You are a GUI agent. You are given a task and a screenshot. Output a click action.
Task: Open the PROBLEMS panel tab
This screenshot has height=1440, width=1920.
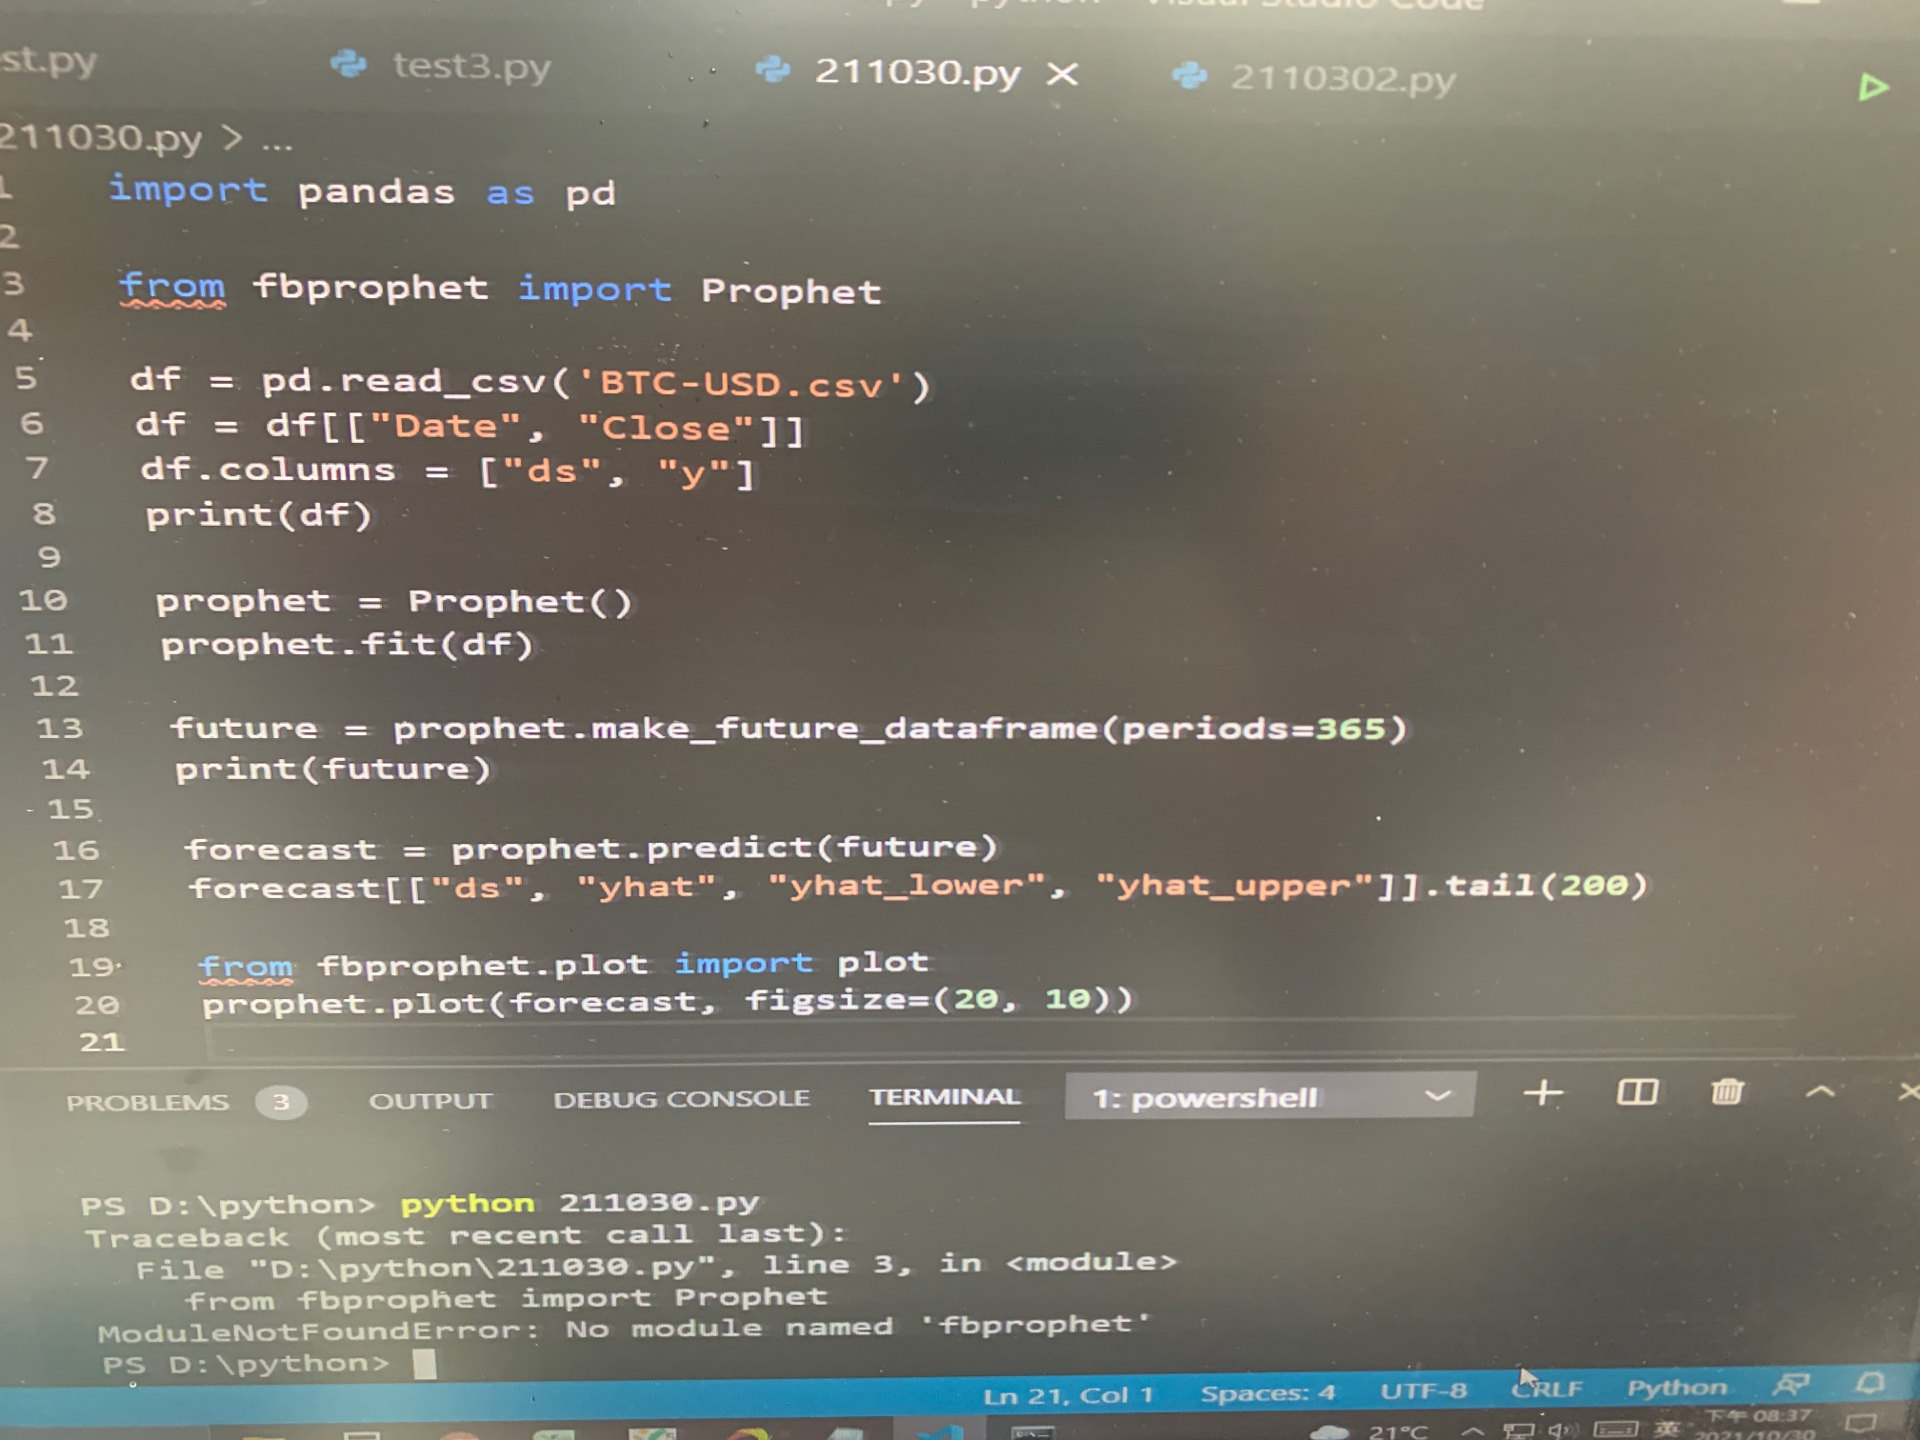[147, 1102]
